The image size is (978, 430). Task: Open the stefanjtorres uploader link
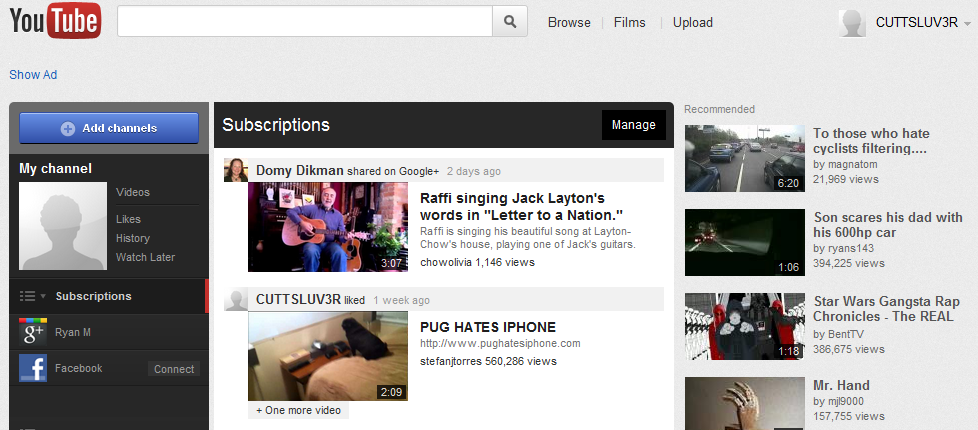[x=450, y=361]
